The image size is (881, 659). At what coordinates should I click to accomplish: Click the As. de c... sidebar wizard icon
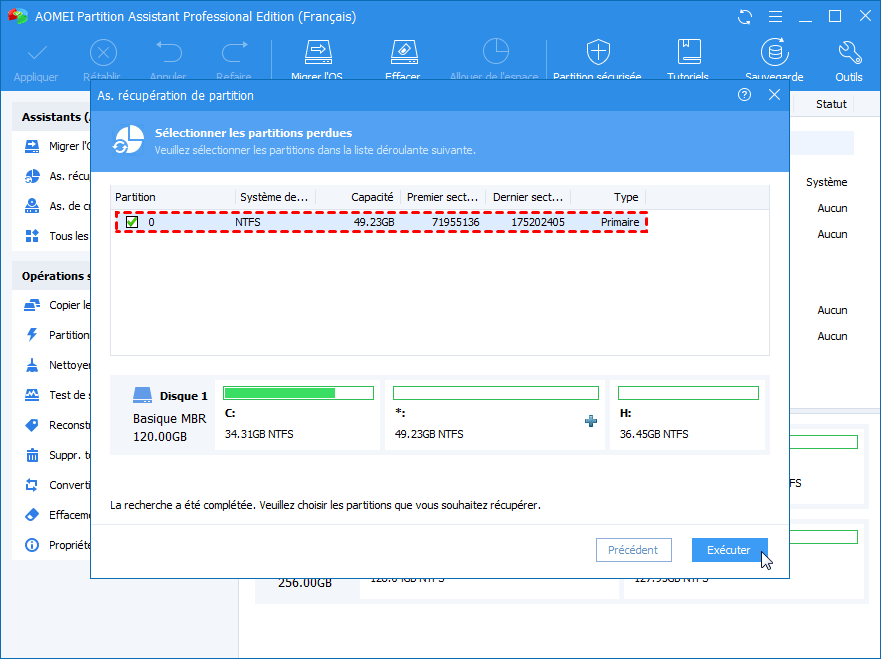coord(32,206)
